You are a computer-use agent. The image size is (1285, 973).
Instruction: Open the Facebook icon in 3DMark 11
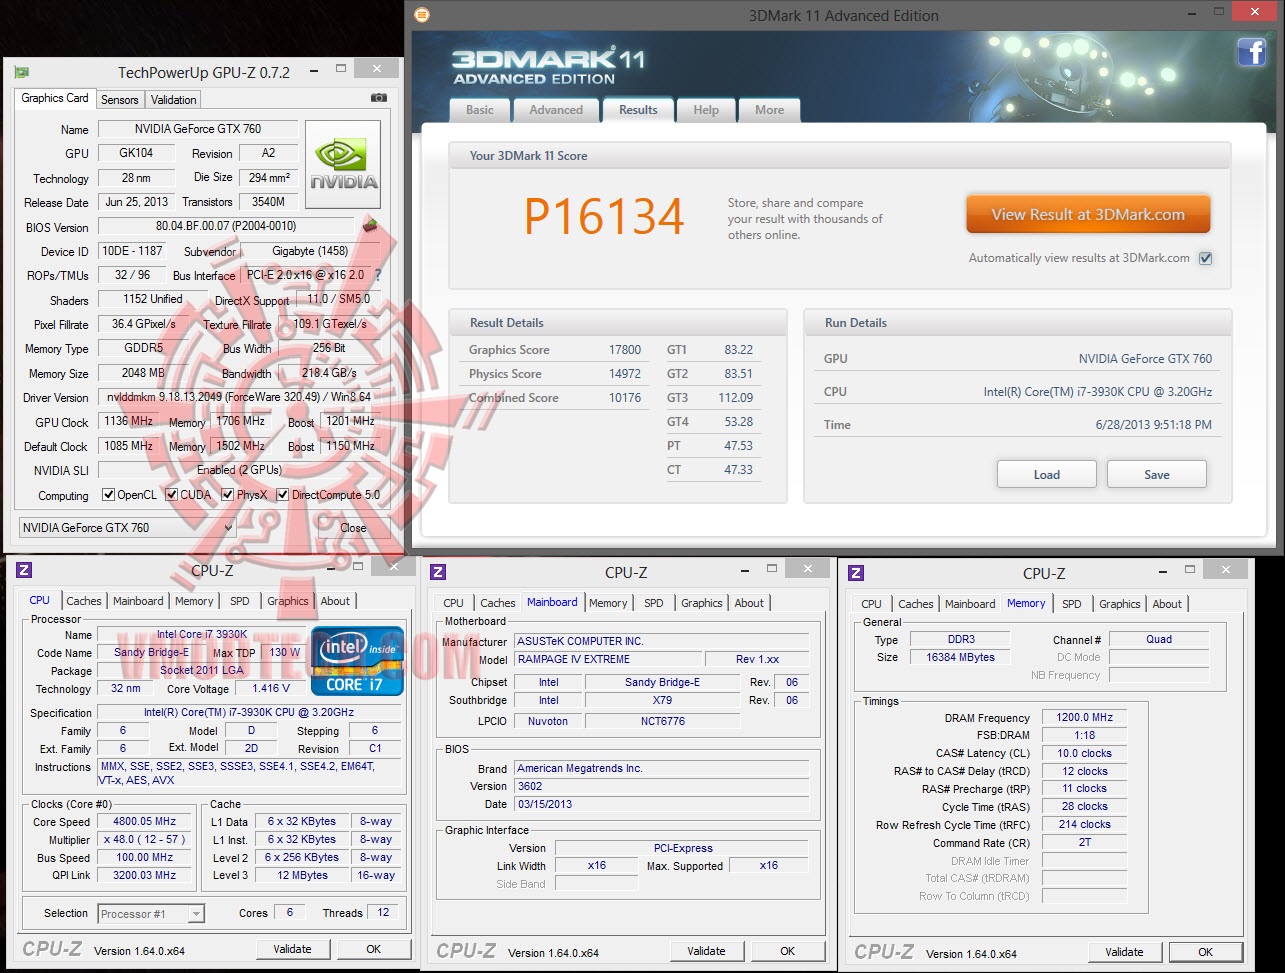(1251, 52)
